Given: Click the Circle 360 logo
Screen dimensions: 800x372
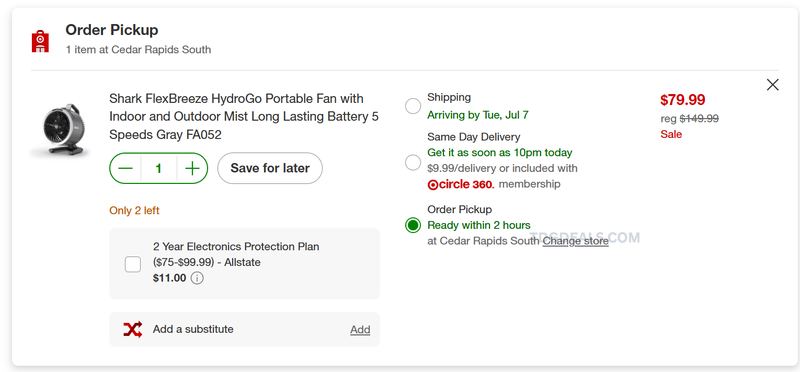Looking at the screenshot, I should click(461, 184).
